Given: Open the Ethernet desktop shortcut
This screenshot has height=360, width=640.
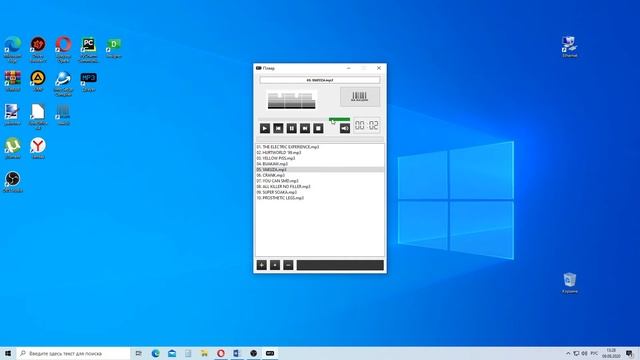Looking at the screenshot, I should 569,47.
